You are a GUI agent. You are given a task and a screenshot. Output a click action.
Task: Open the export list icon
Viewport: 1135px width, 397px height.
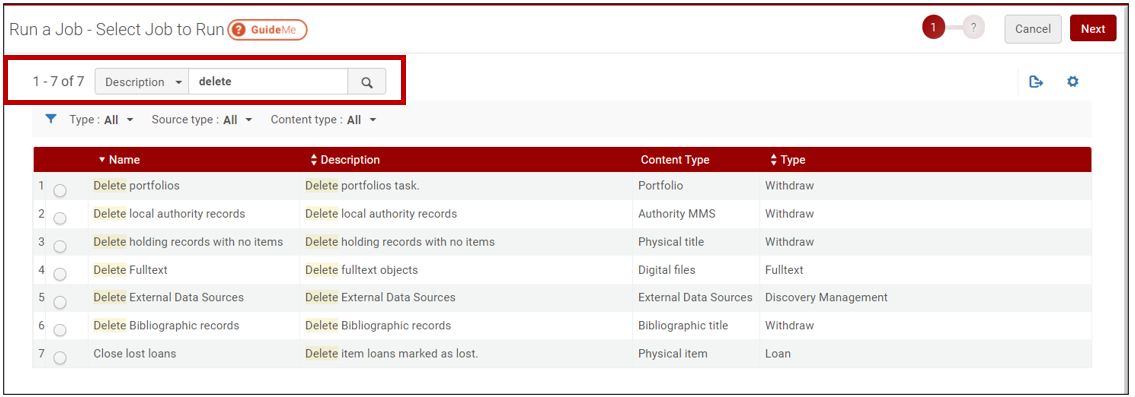(1036, 82)
